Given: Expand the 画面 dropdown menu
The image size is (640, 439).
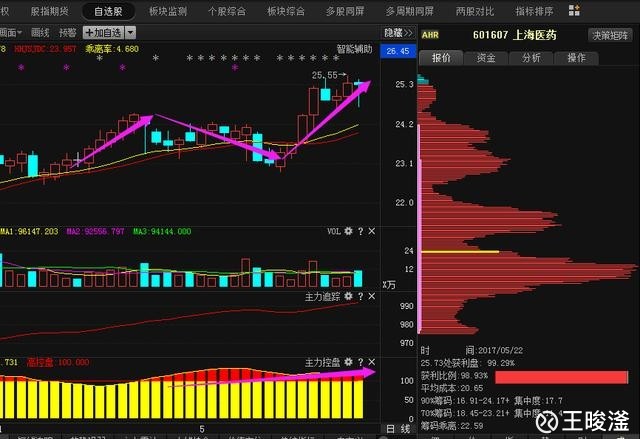Looking at the screenshot, I should pyautogui.click(x=11, y=33).
